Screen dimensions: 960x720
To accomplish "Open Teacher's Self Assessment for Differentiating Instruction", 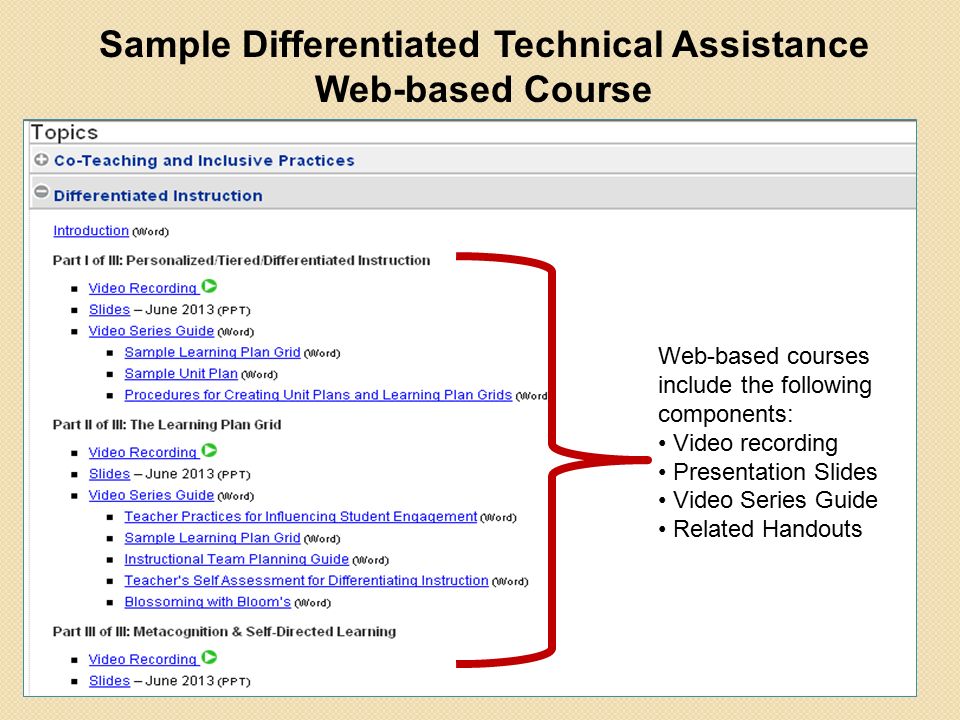I will (307, 581).
